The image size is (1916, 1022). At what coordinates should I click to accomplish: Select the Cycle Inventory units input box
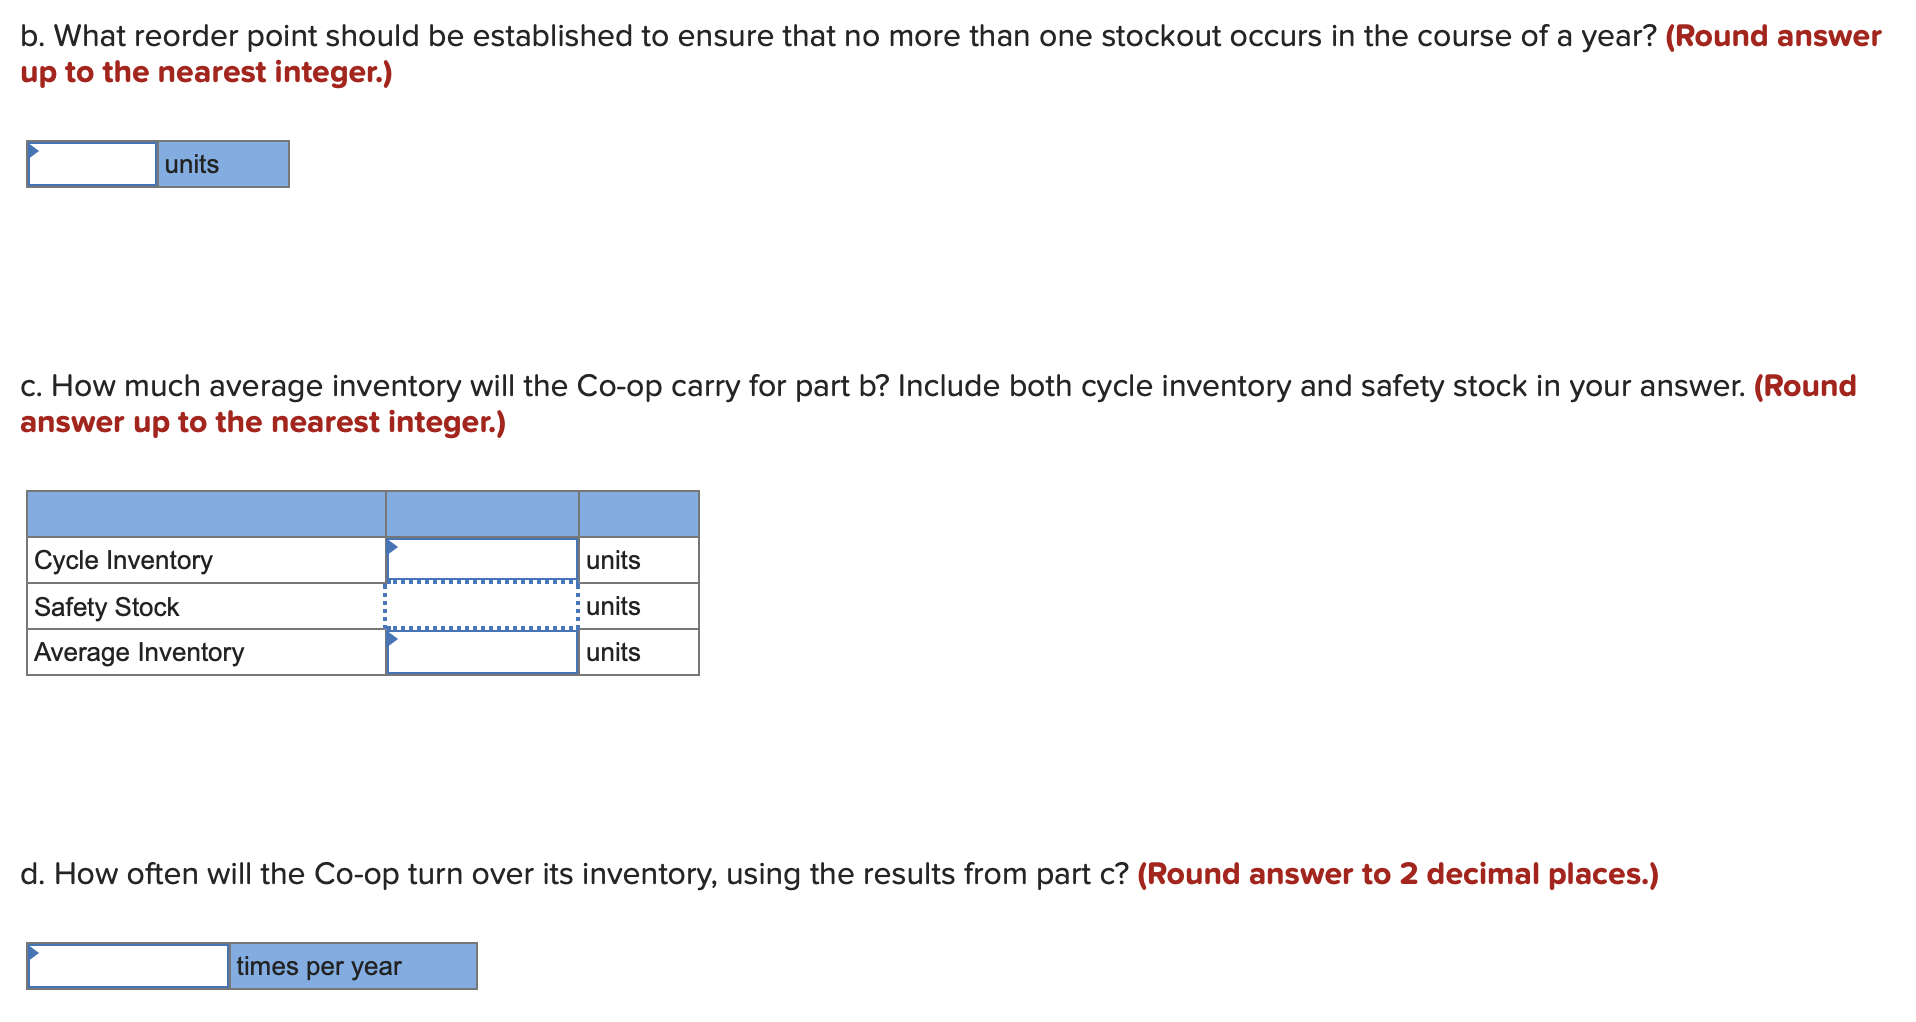pos(482,560)
